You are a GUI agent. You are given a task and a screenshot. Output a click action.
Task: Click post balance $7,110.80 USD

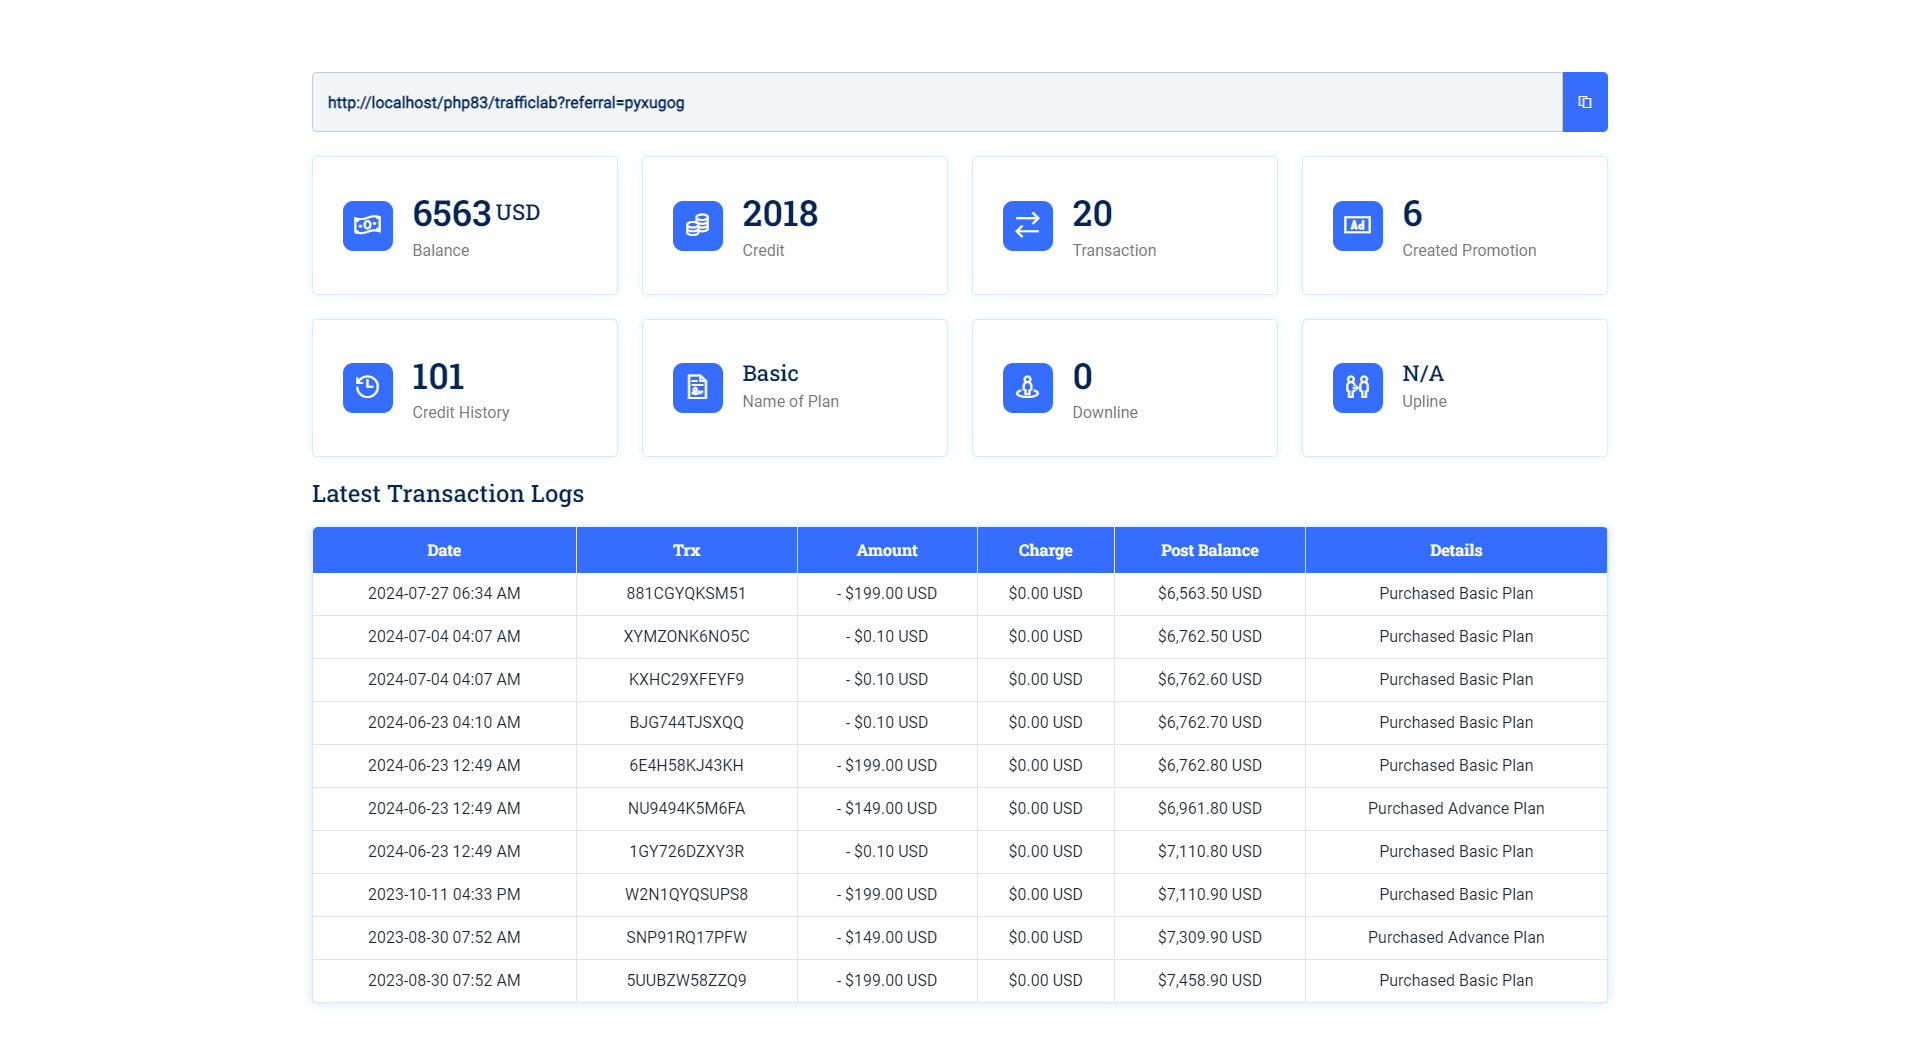[1210, 852]
